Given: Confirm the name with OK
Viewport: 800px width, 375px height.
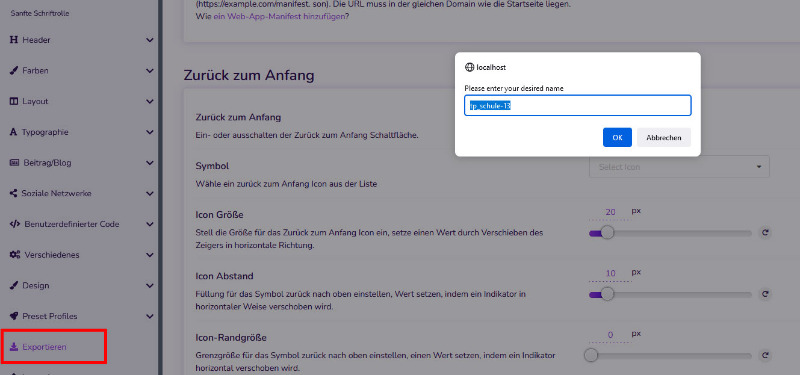Looking at the screenshot, I should pyautogui.click(x=617, y=137).
